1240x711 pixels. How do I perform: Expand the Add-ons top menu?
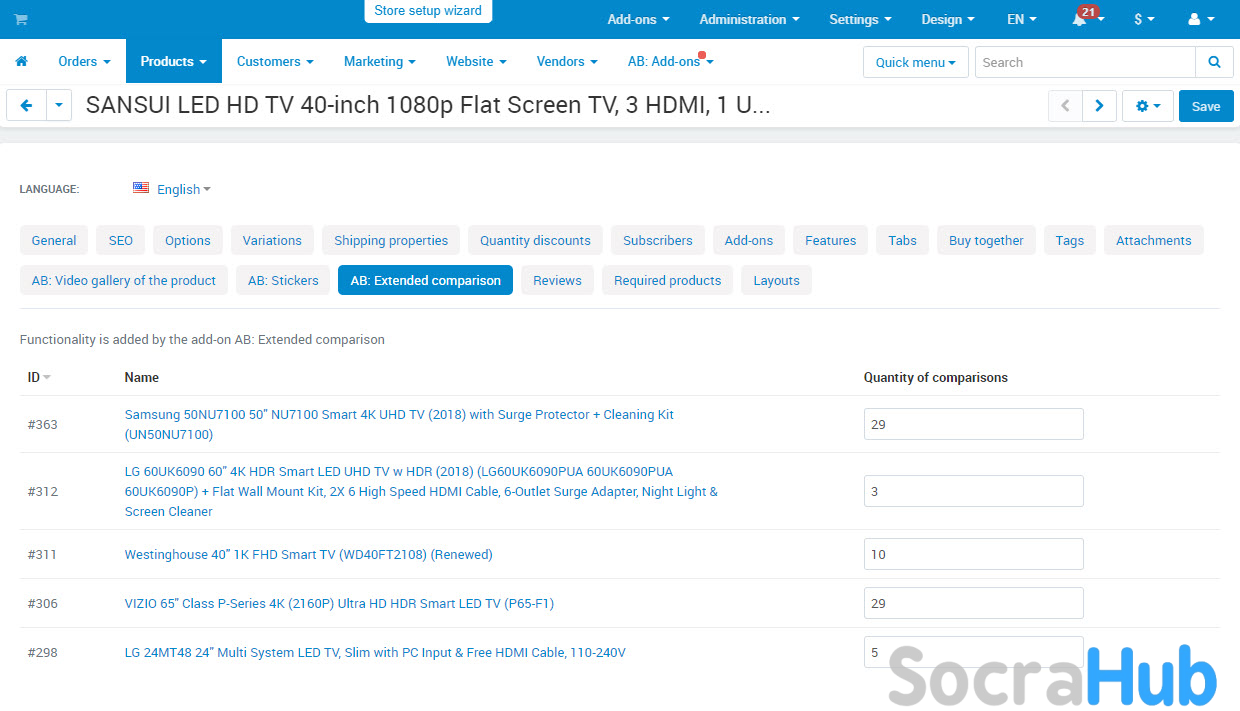(638, 19)
